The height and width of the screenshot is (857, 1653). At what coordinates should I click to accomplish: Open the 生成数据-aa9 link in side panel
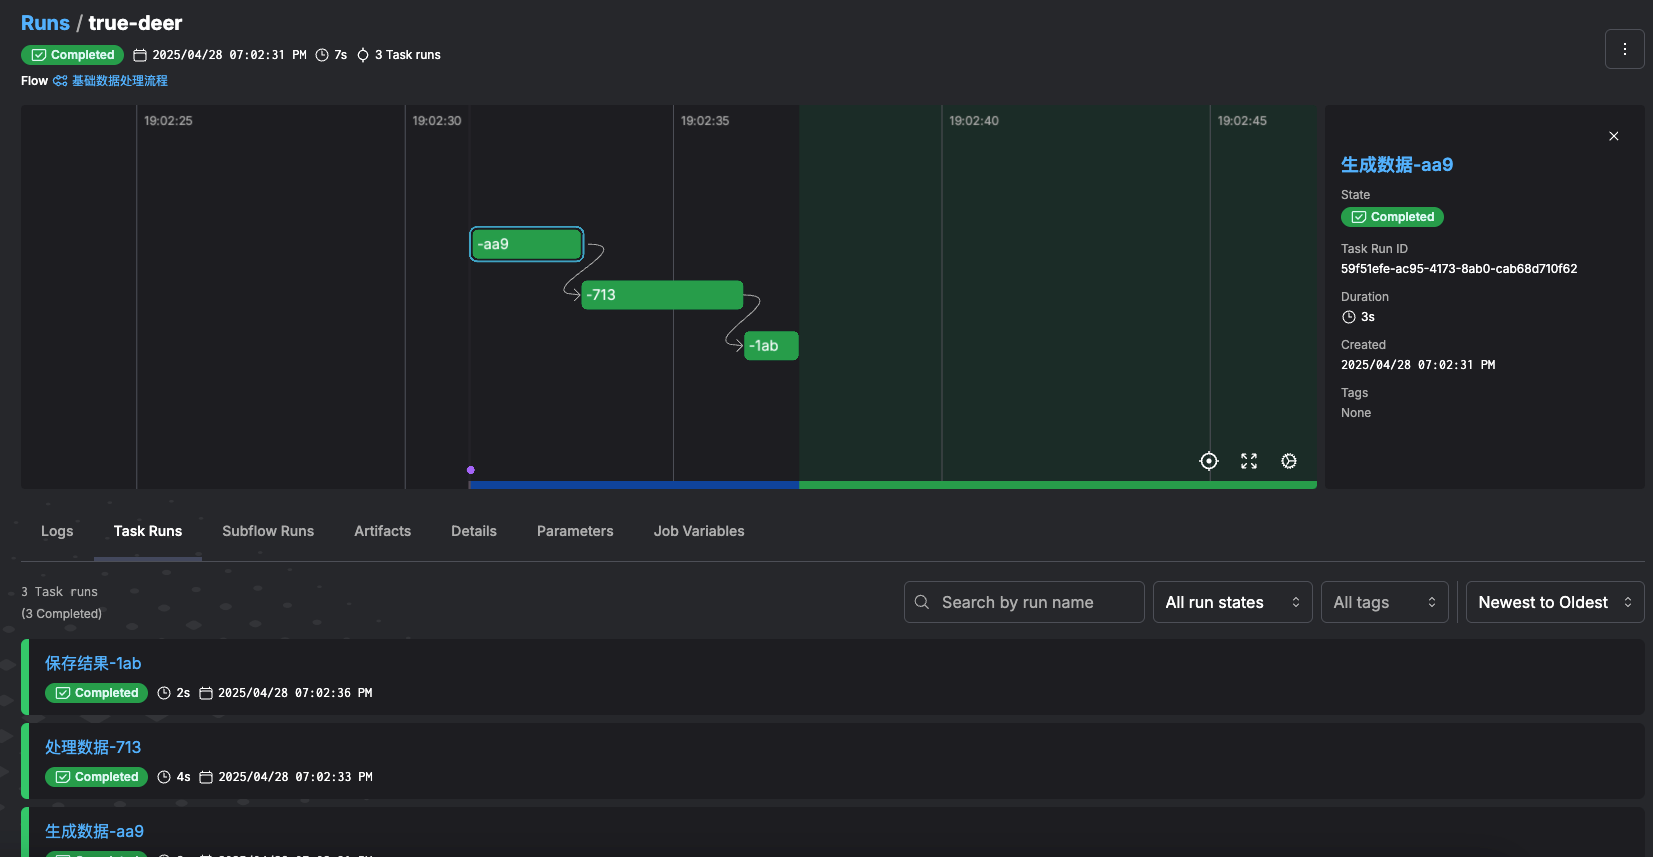[x=1396, y=165]
